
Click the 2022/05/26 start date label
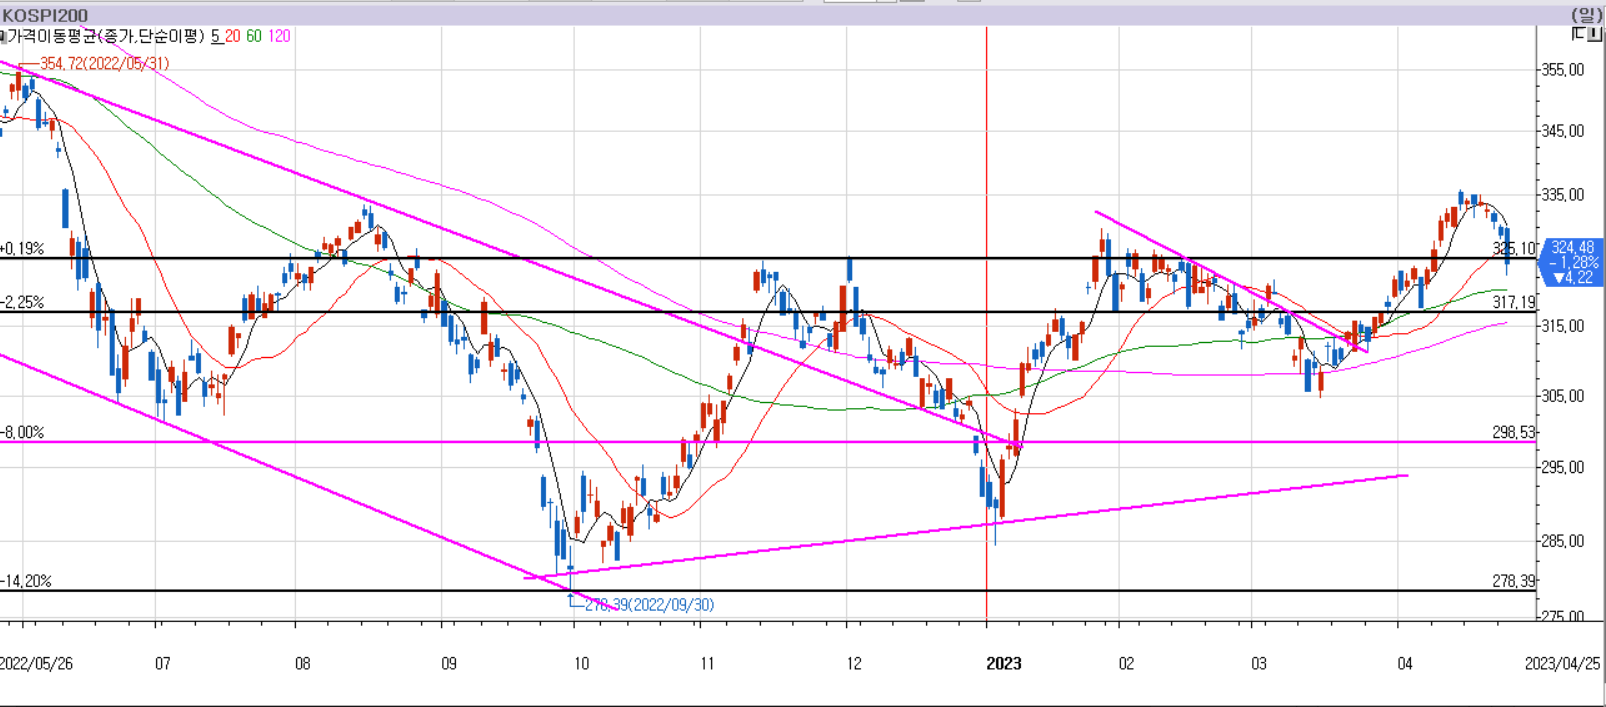pos(36,663)
